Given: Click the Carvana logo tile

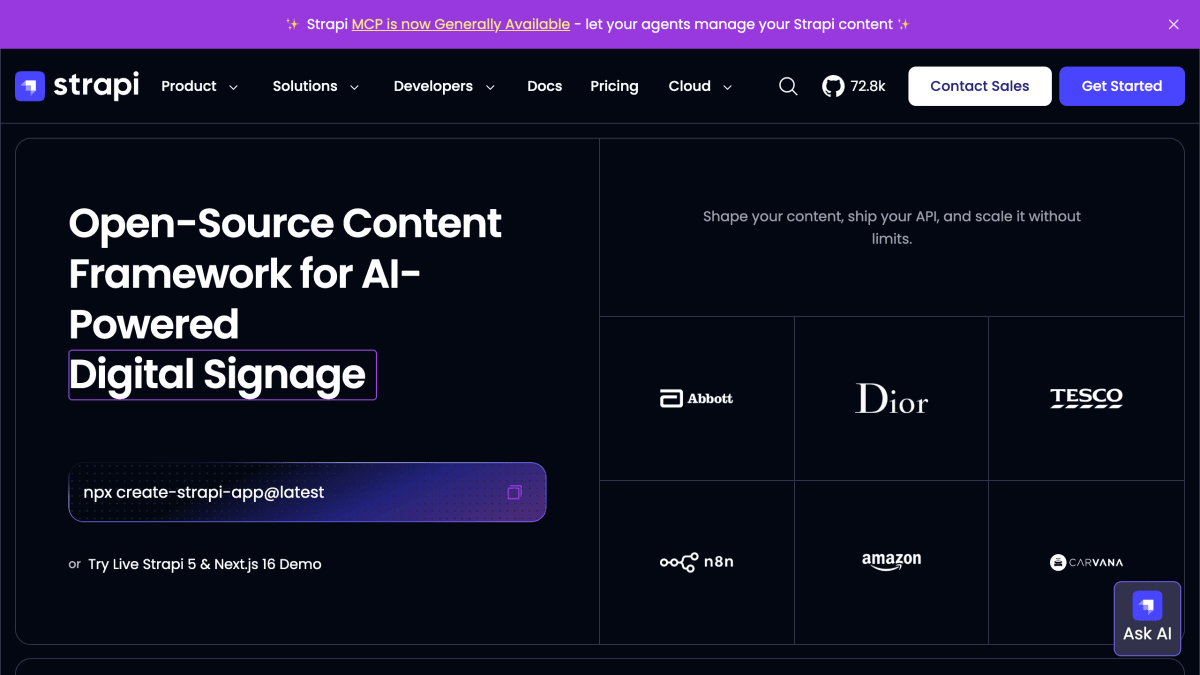Looking at the screenshot, I should click(1086, 562).
